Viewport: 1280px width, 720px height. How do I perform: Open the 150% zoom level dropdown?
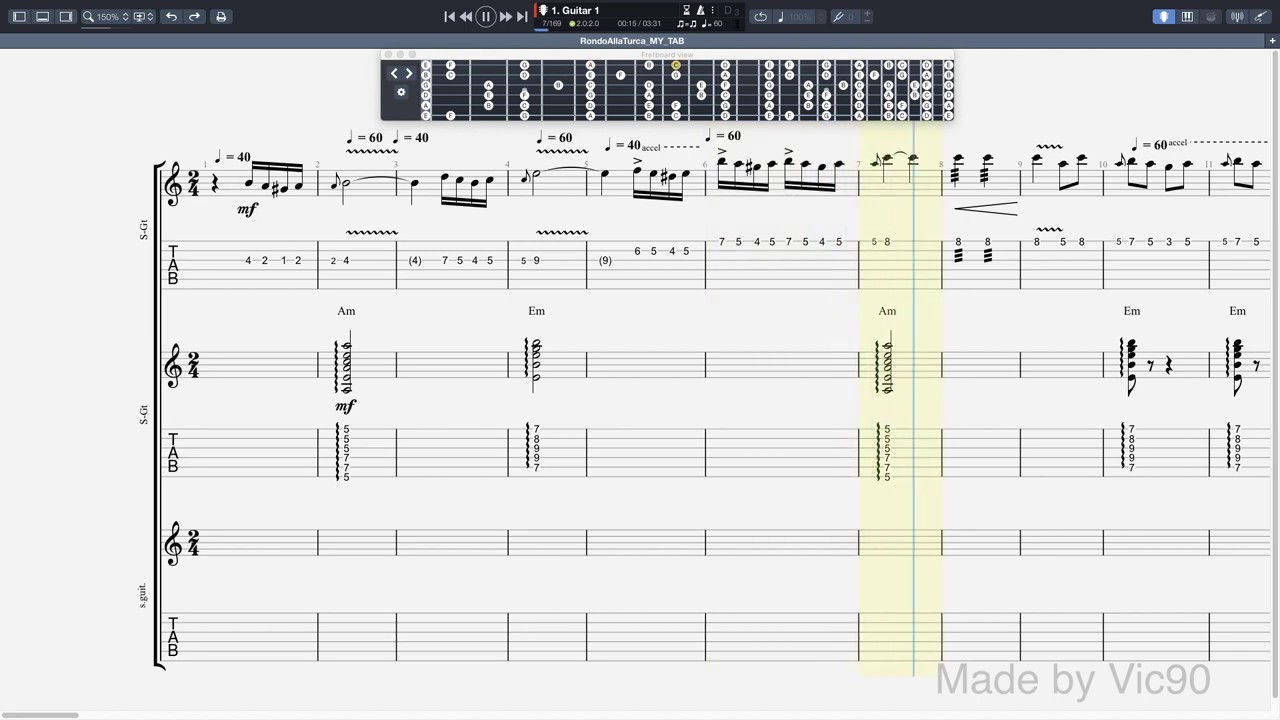tap(113, 17)
